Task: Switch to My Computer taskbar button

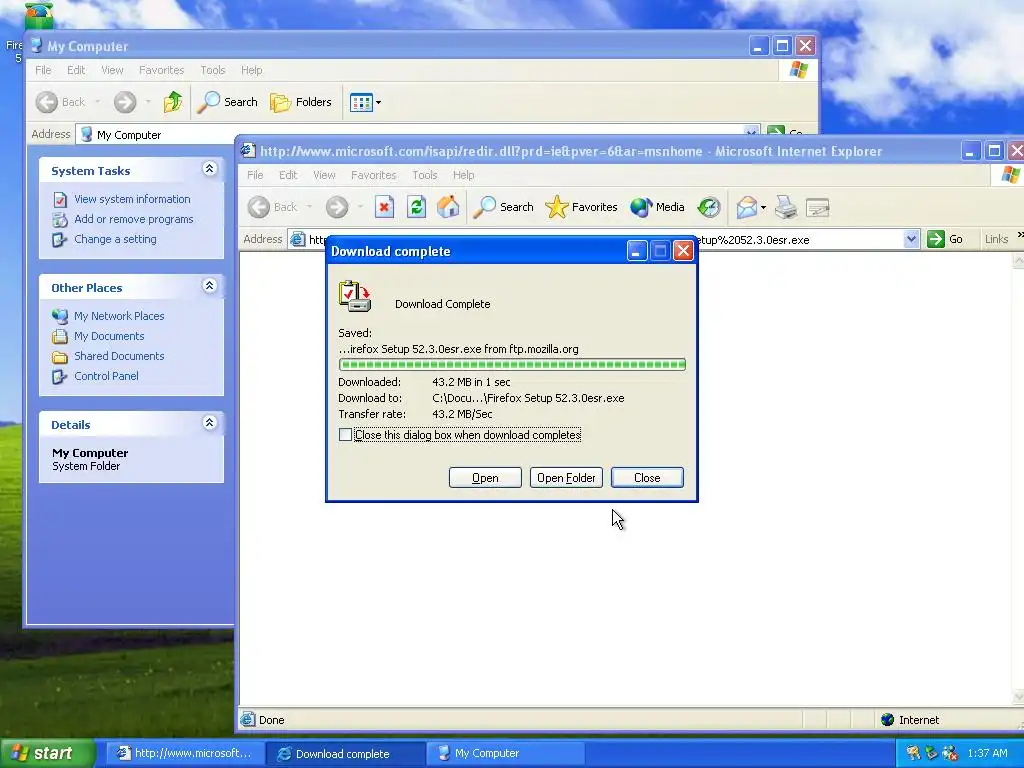Action: click(x=505, y=753)
